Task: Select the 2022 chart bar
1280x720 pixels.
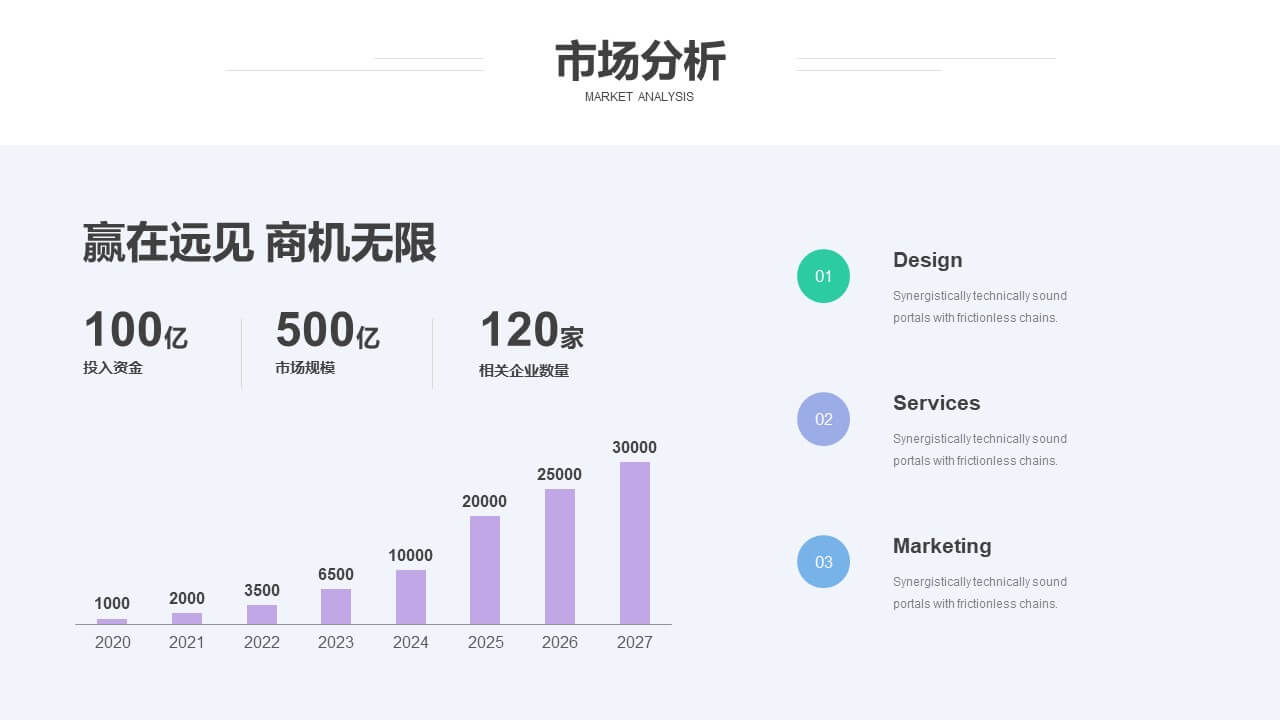Action: (x=262, y=614)
